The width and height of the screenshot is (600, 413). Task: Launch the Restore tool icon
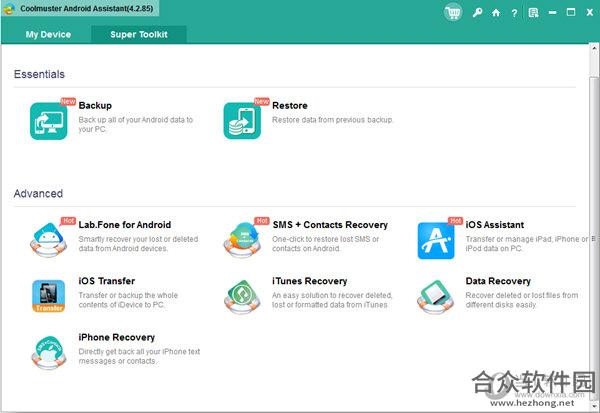pyautogui.click(x=242, y=121)
